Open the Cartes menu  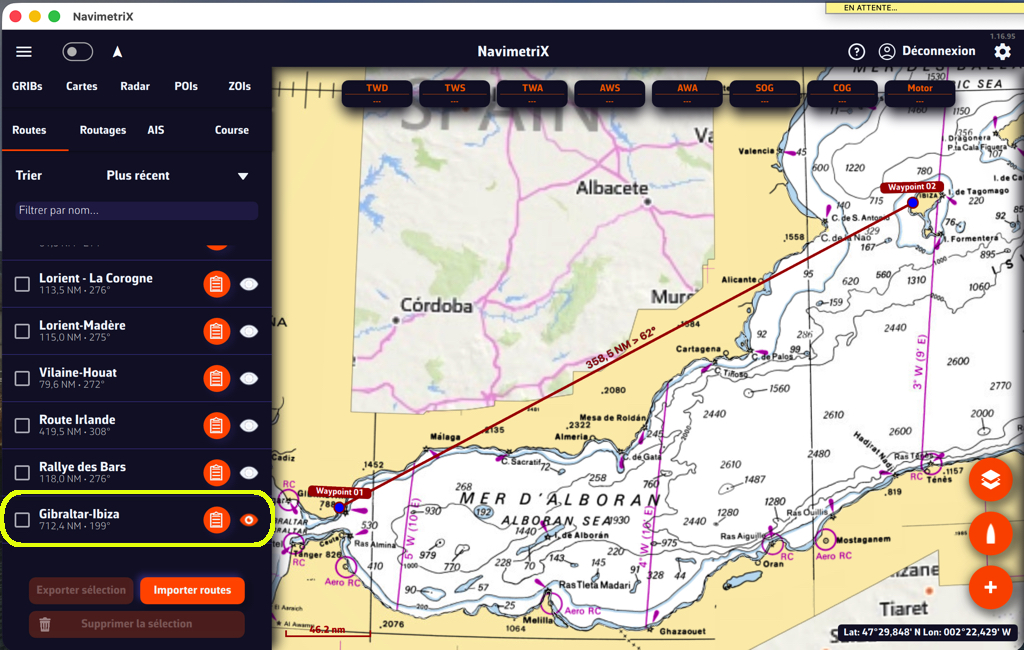click(x=82, y=86)
